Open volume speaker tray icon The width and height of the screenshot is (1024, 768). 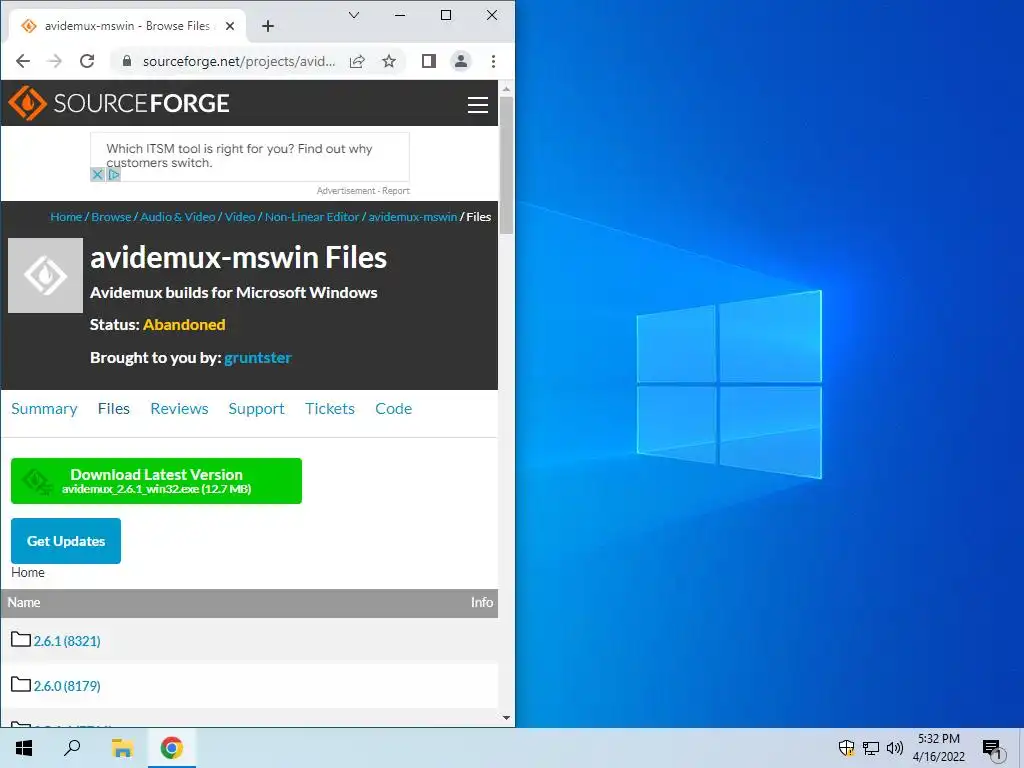point(895,748)
